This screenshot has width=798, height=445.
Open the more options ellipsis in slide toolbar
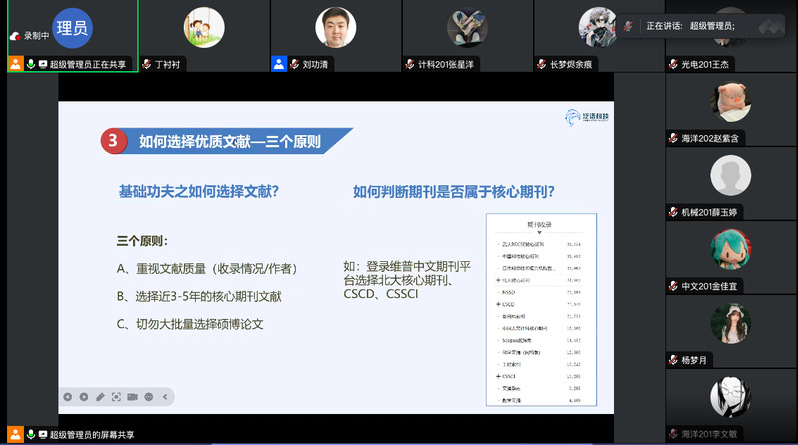149,397
